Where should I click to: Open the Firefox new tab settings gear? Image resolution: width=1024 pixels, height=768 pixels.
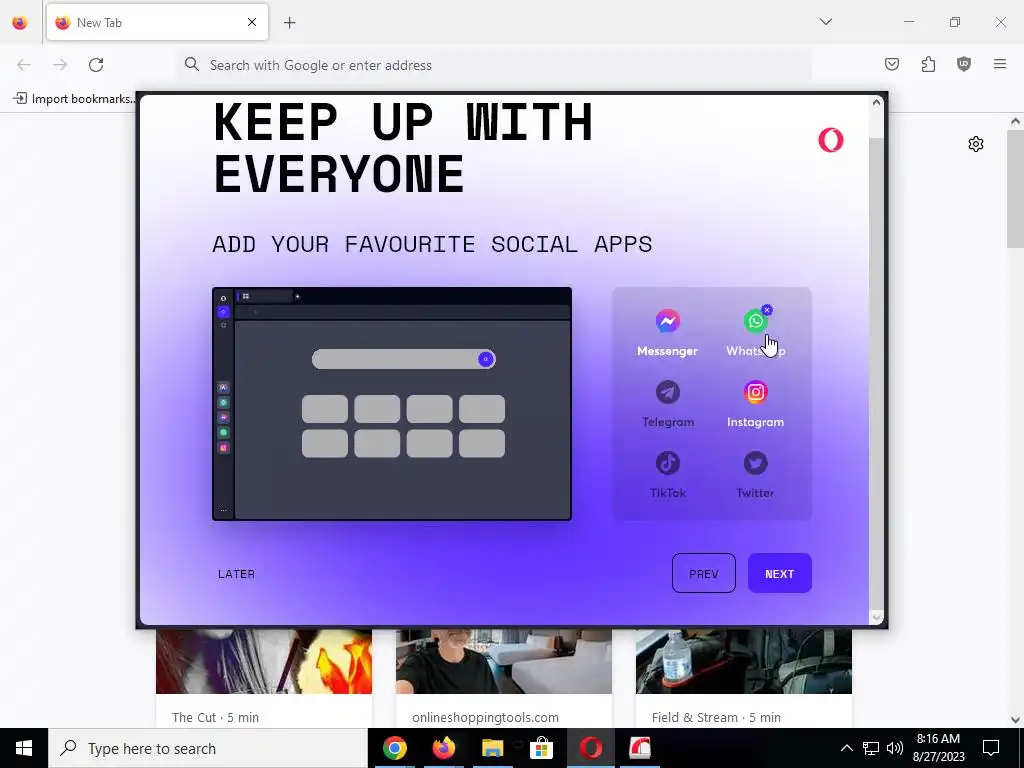[x=976, y=144]
